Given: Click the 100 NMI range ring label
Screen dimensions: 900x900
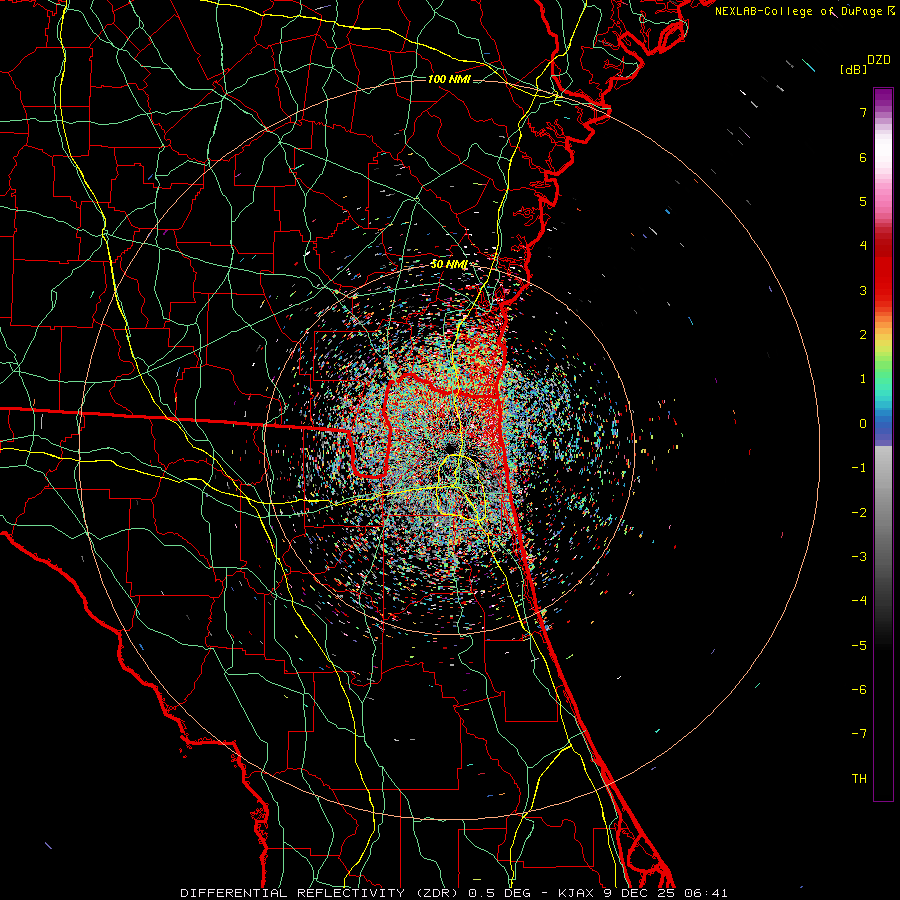Looking at the screenshot, I should coord(449,79).
